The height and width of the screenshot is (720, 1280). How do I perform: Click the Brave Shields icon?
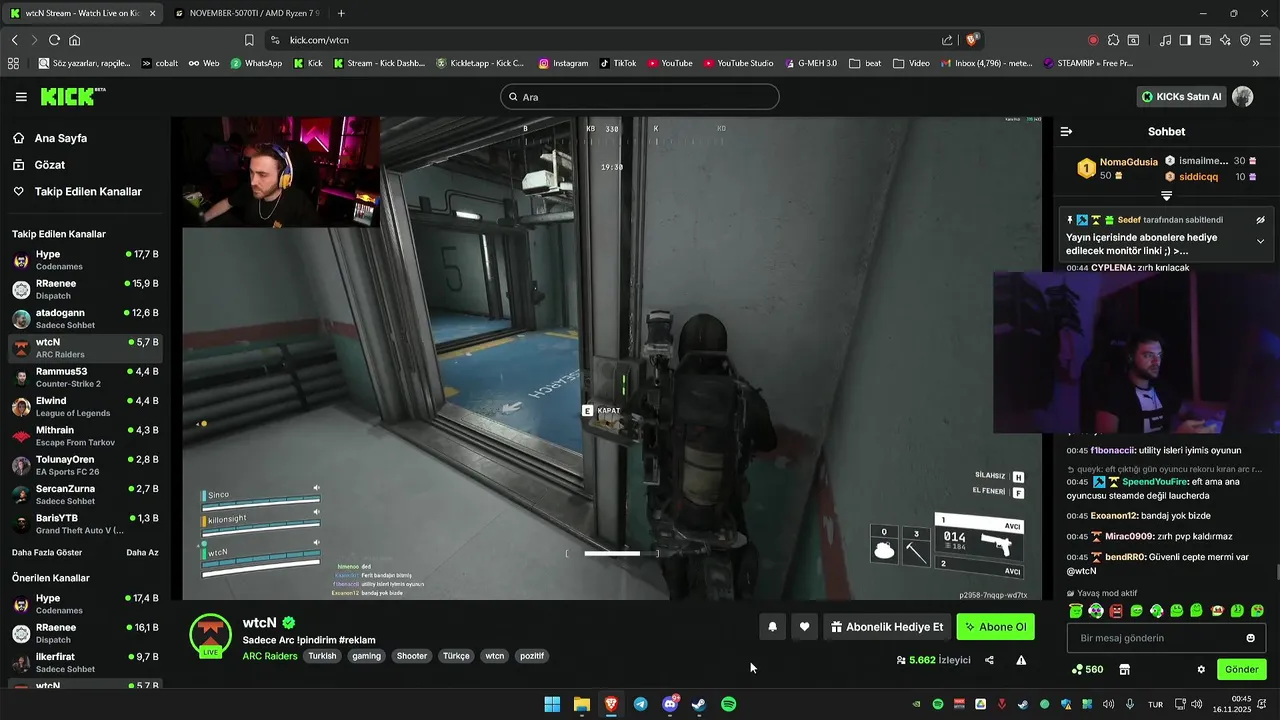point(971,40)
